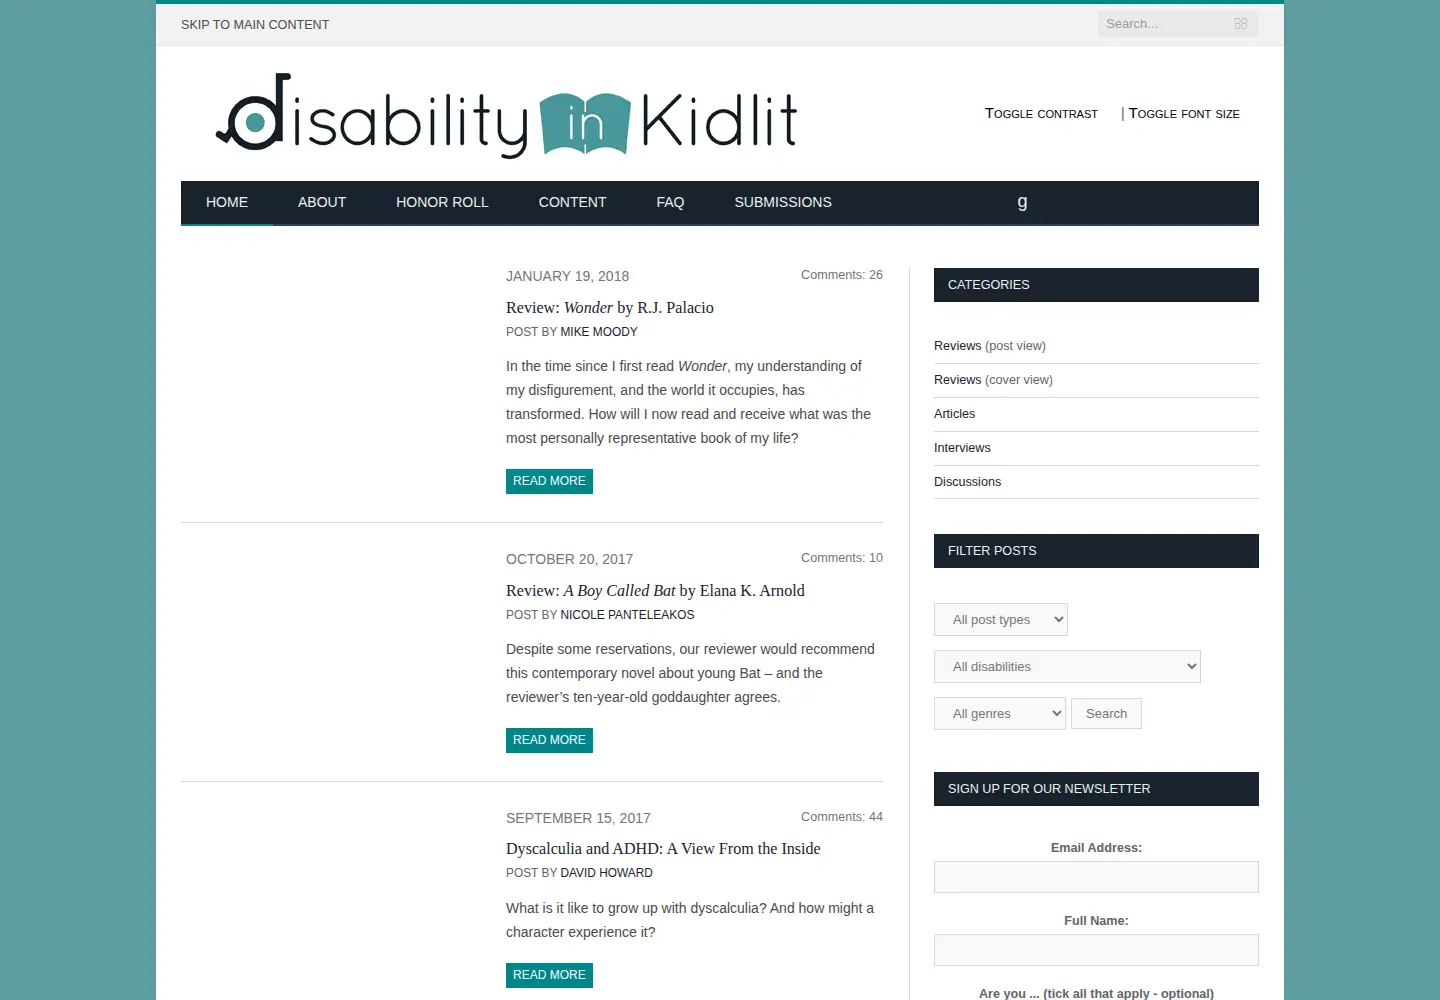Click the Email Address input field

pyautogui.click(x=1096, y=877)
